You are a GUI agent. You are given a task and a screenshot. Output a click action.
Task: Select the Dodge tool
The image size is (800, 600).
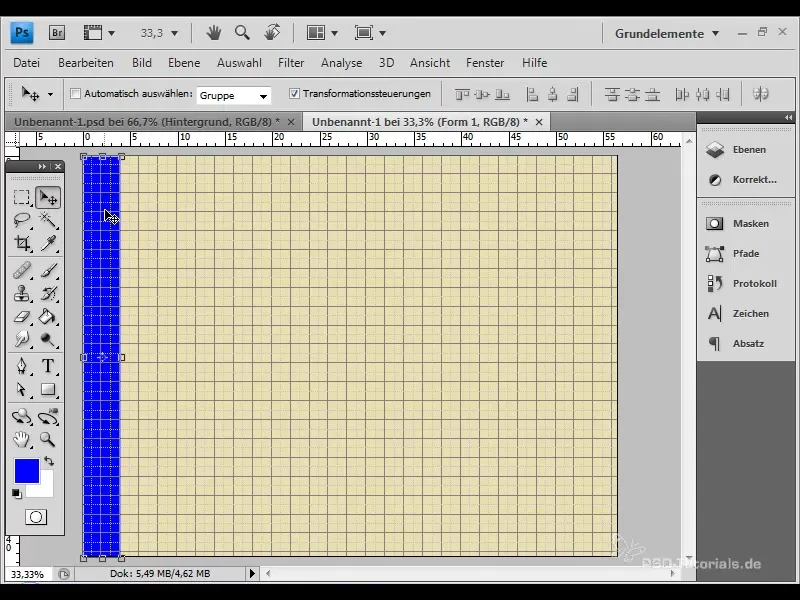coord(48,339)
